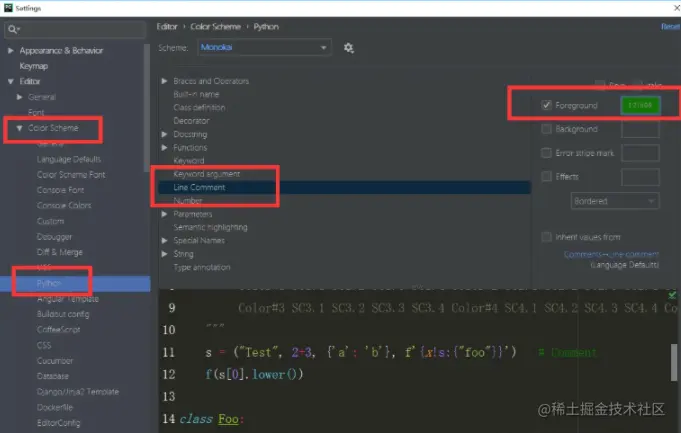Viewport: 681px width, 433px height.
Task: Click the settings search input field
Action: (75, 29)
